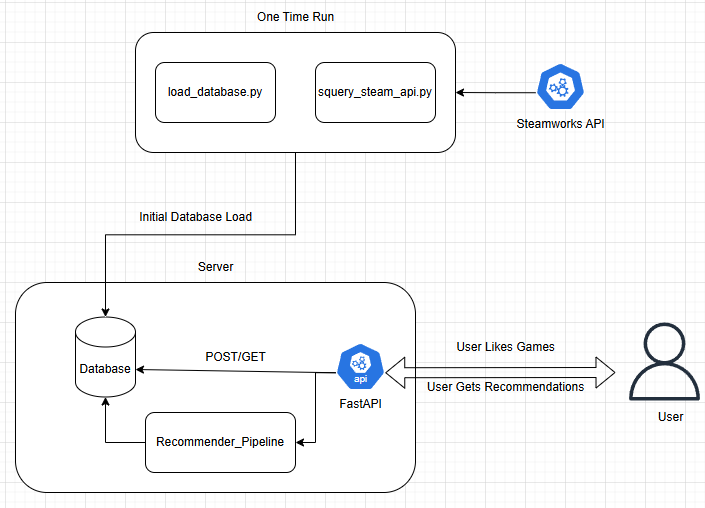Select the "FastAPI" text label

point(359,406)
